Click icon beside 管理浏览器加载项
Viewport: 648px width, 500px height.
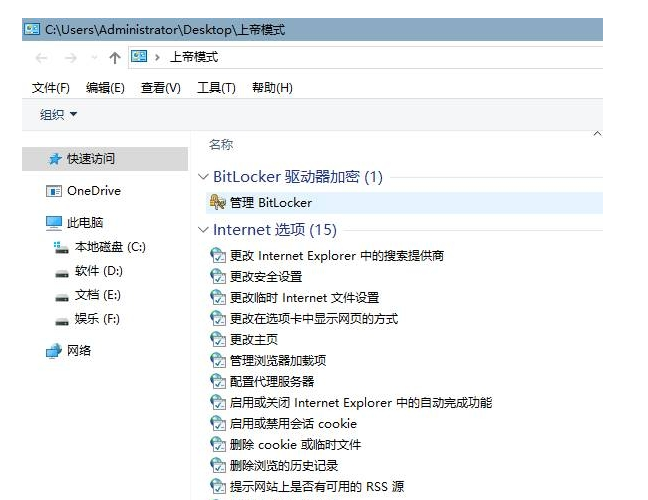[x=218, y=361]
